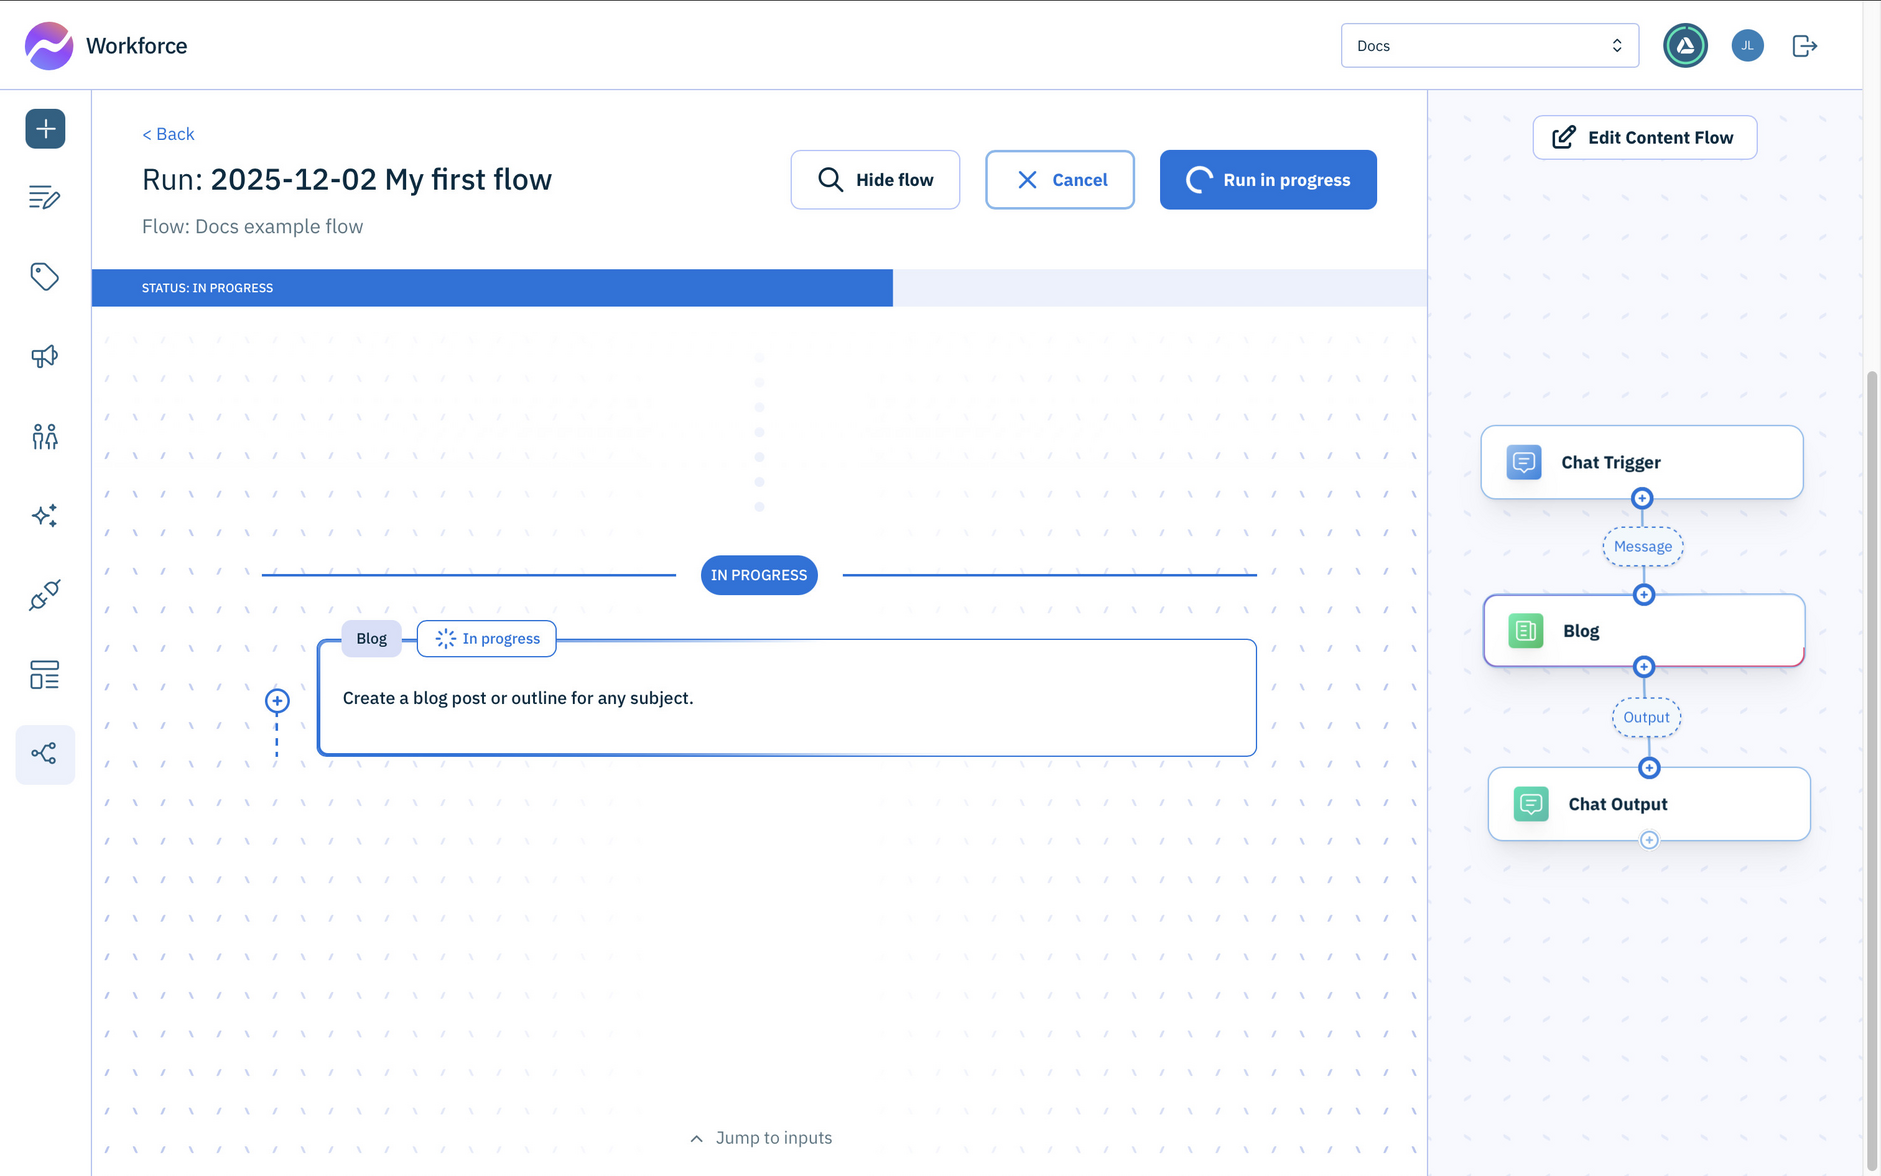Open the compose/notes sidebar icon
1881x1176 pixels.
(44, 197)
